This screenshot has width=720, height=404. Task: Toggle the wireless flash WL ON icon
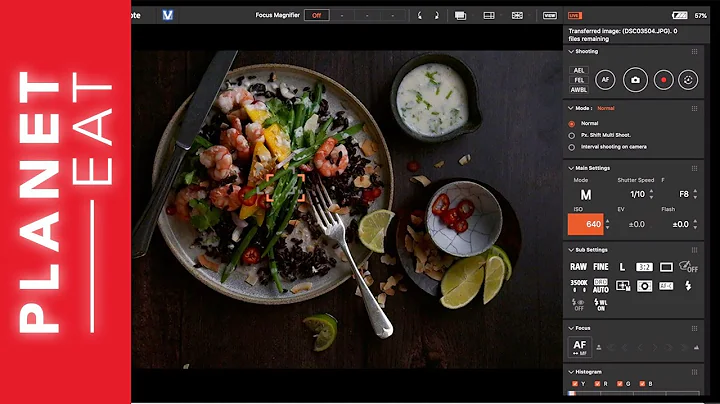[x=601, y=305]
